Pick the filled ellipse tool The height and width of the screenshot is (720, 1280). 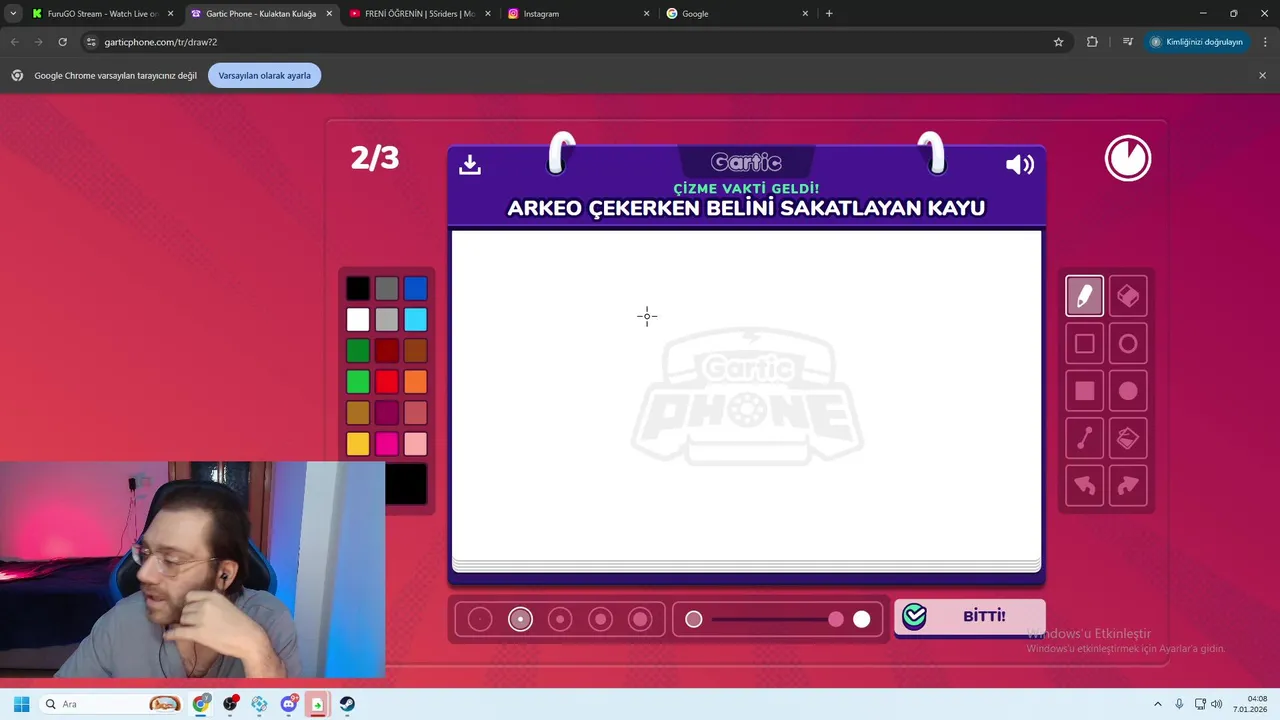pyautogui.click(x=1128, y=391)
